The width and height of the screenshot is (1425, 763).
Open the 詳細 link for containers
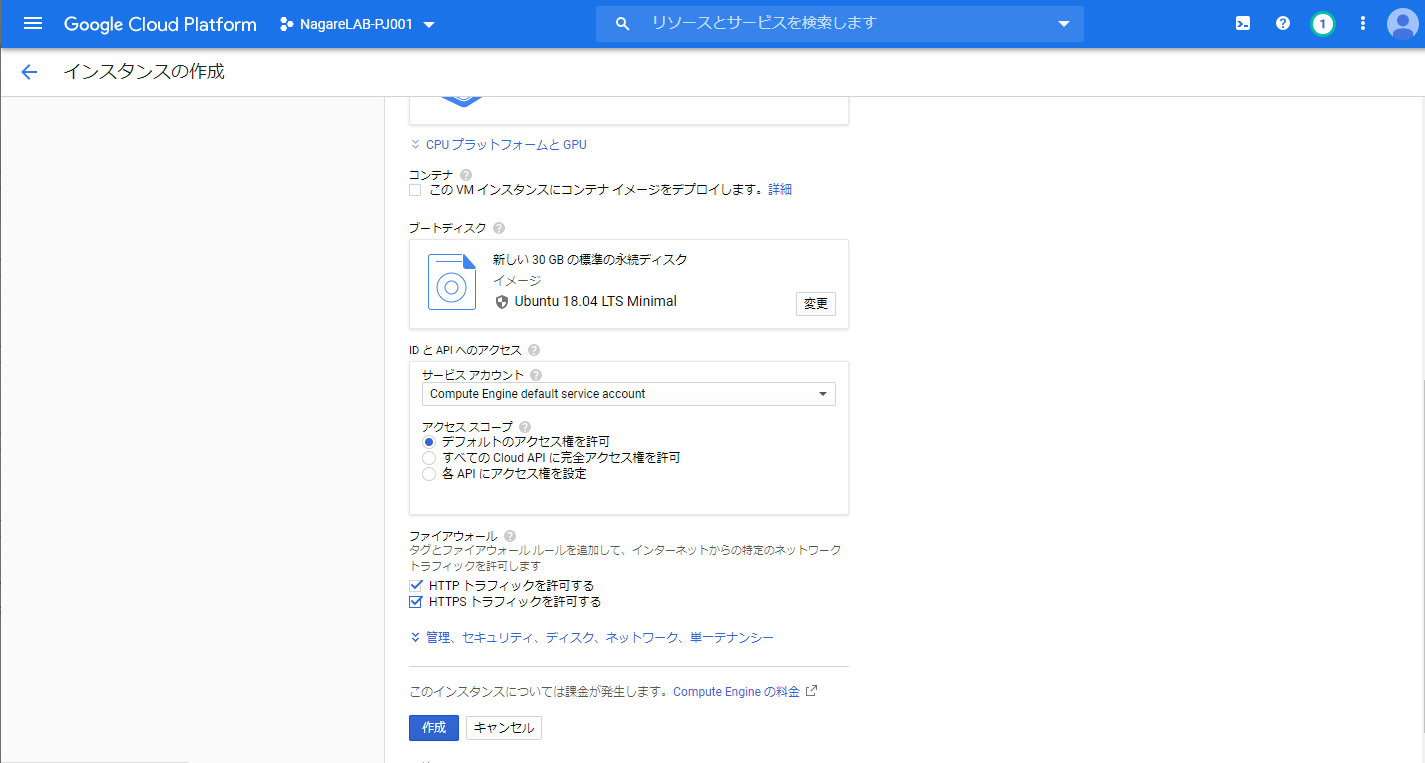[x=780, y=190]
